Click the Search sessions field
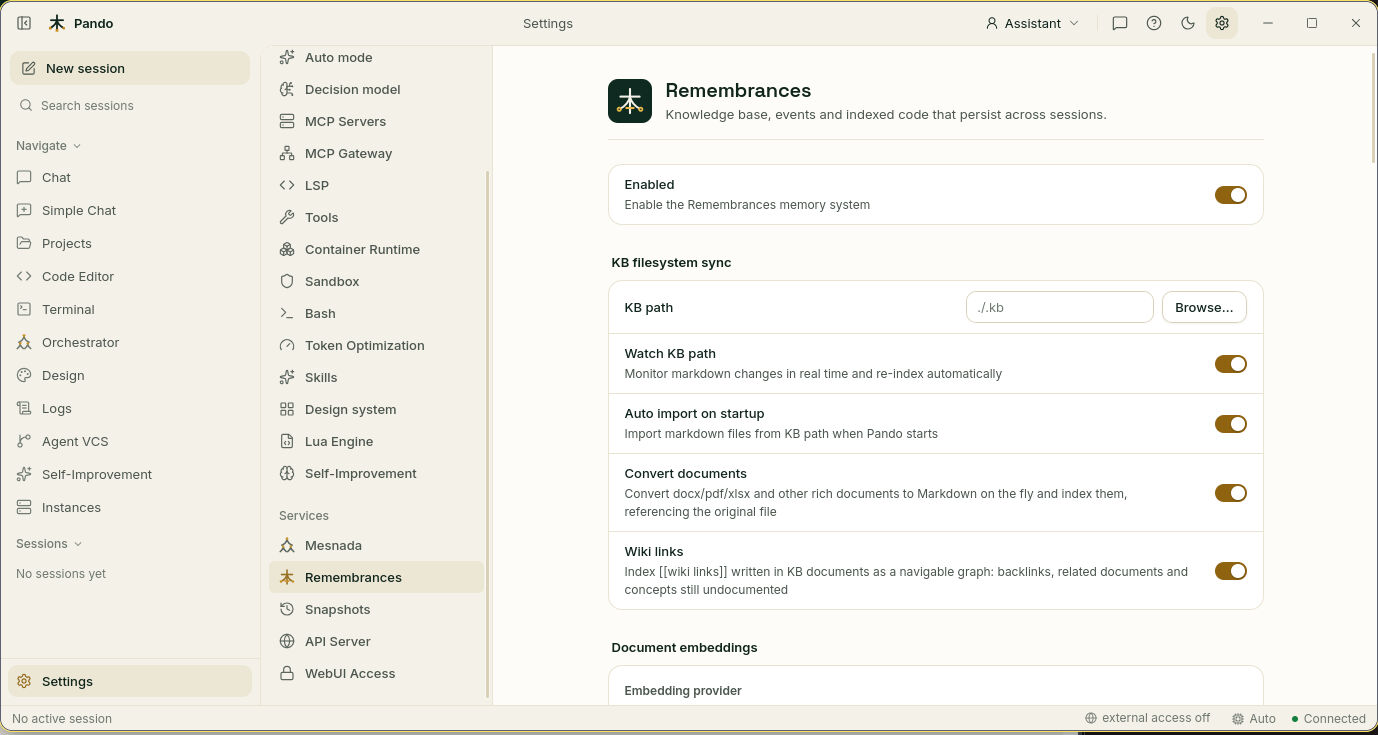 click(x=130, y=105)
